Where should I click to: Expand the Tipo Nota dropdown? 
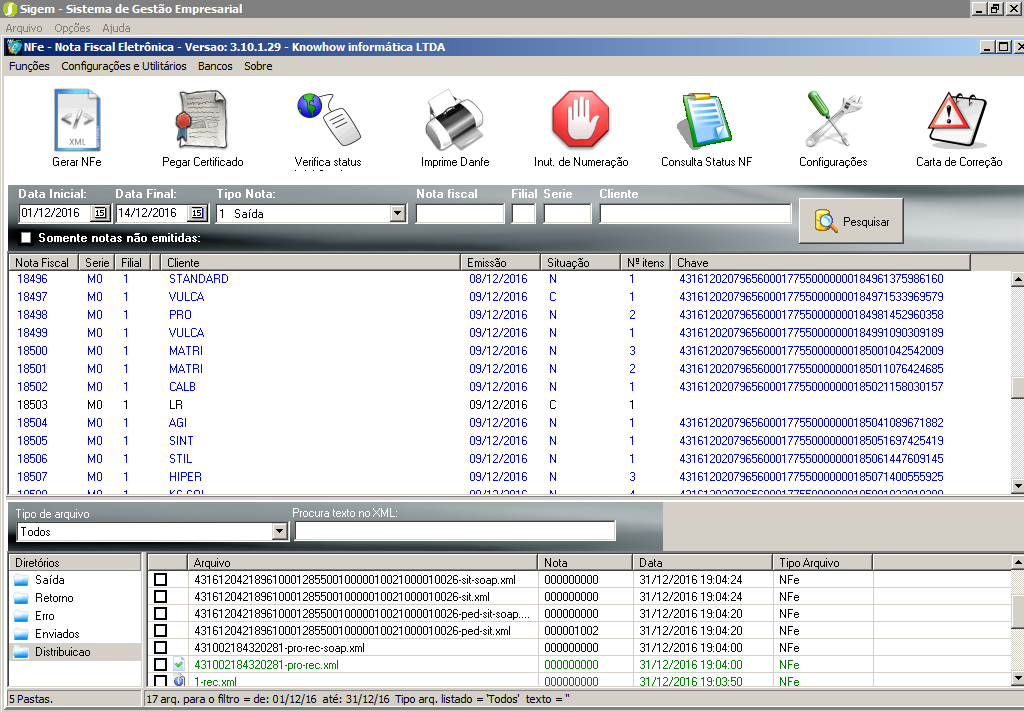397,213
